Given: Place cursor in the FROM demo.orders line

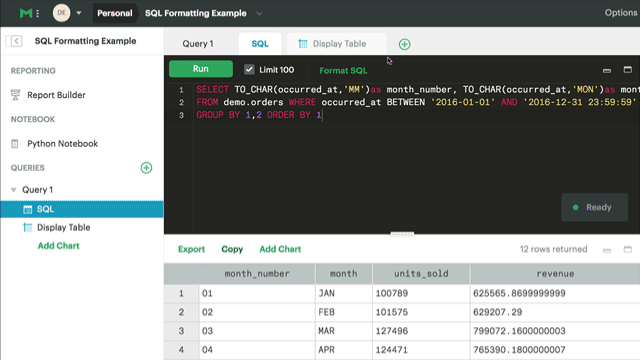Looking at the screenshot, I should pyautogui.click(x=416, y=102).
